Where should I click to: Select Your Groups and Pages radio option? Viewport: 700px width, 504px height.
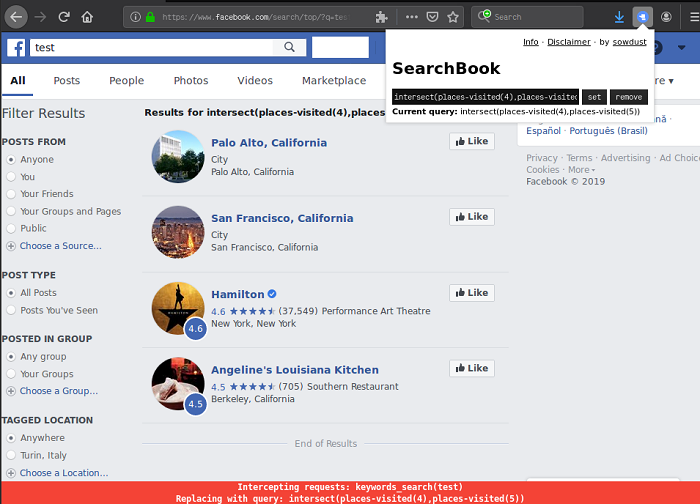tap(11, 211)
